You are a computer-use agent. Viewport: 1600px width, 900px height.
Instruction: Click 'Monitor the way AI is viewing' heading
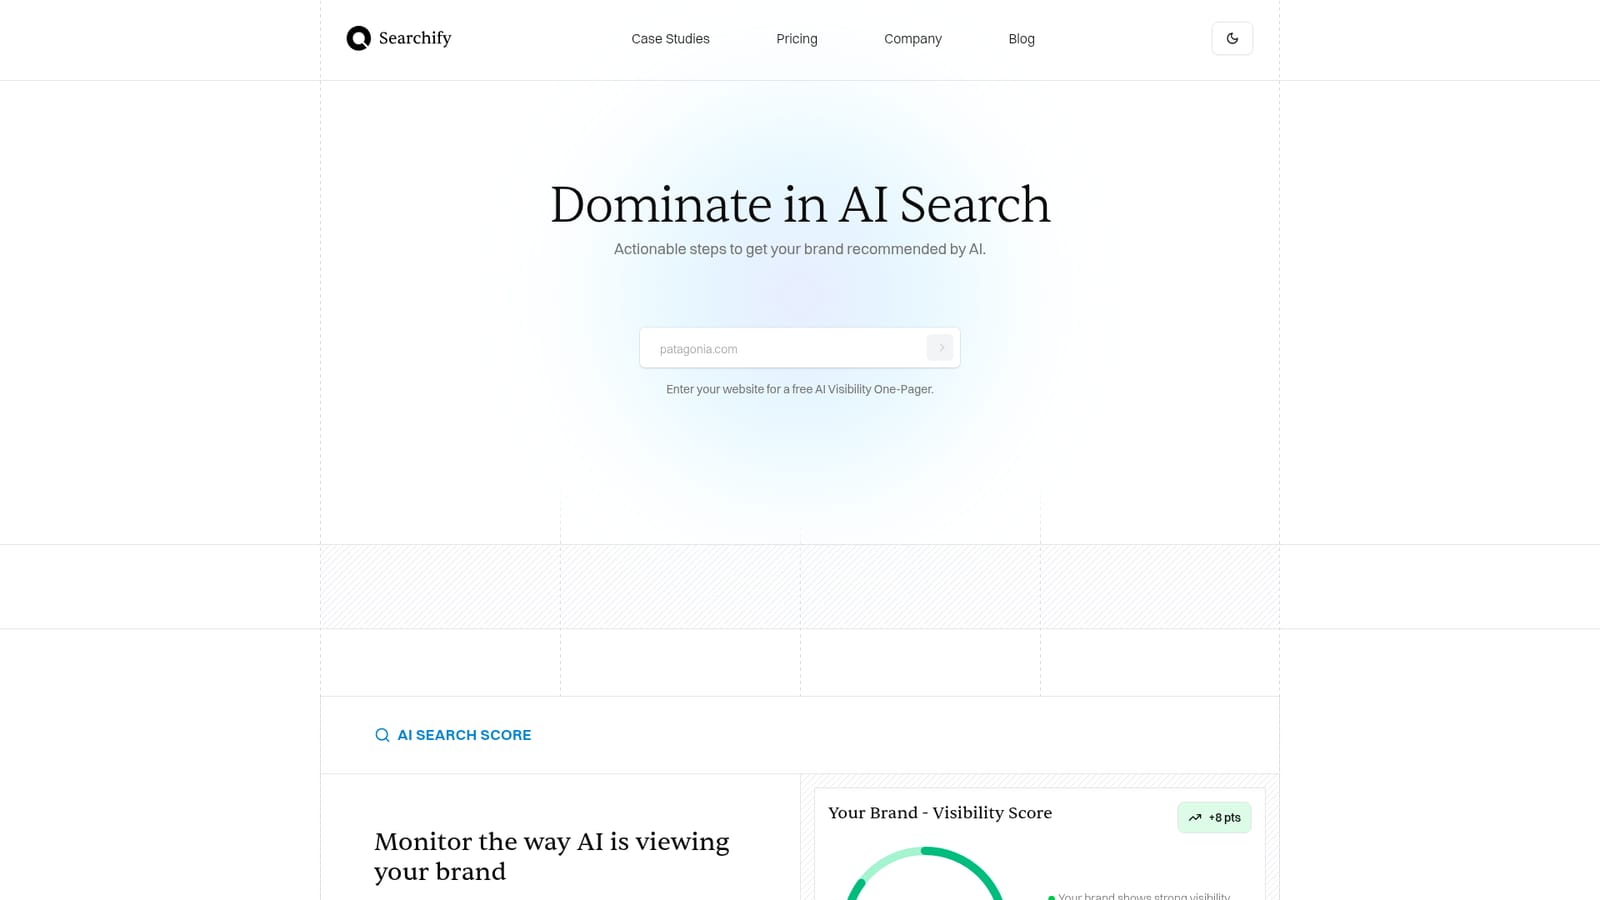552,856
